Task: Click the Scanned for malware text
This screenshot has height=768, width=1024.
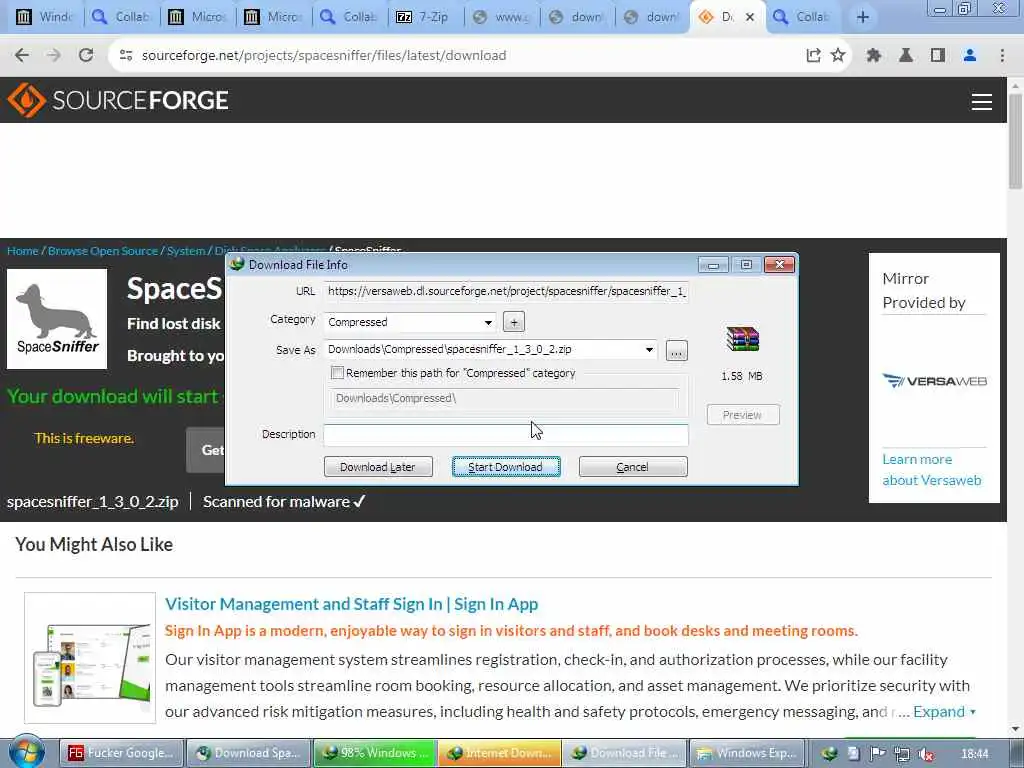Action: (x=276, y=502)
